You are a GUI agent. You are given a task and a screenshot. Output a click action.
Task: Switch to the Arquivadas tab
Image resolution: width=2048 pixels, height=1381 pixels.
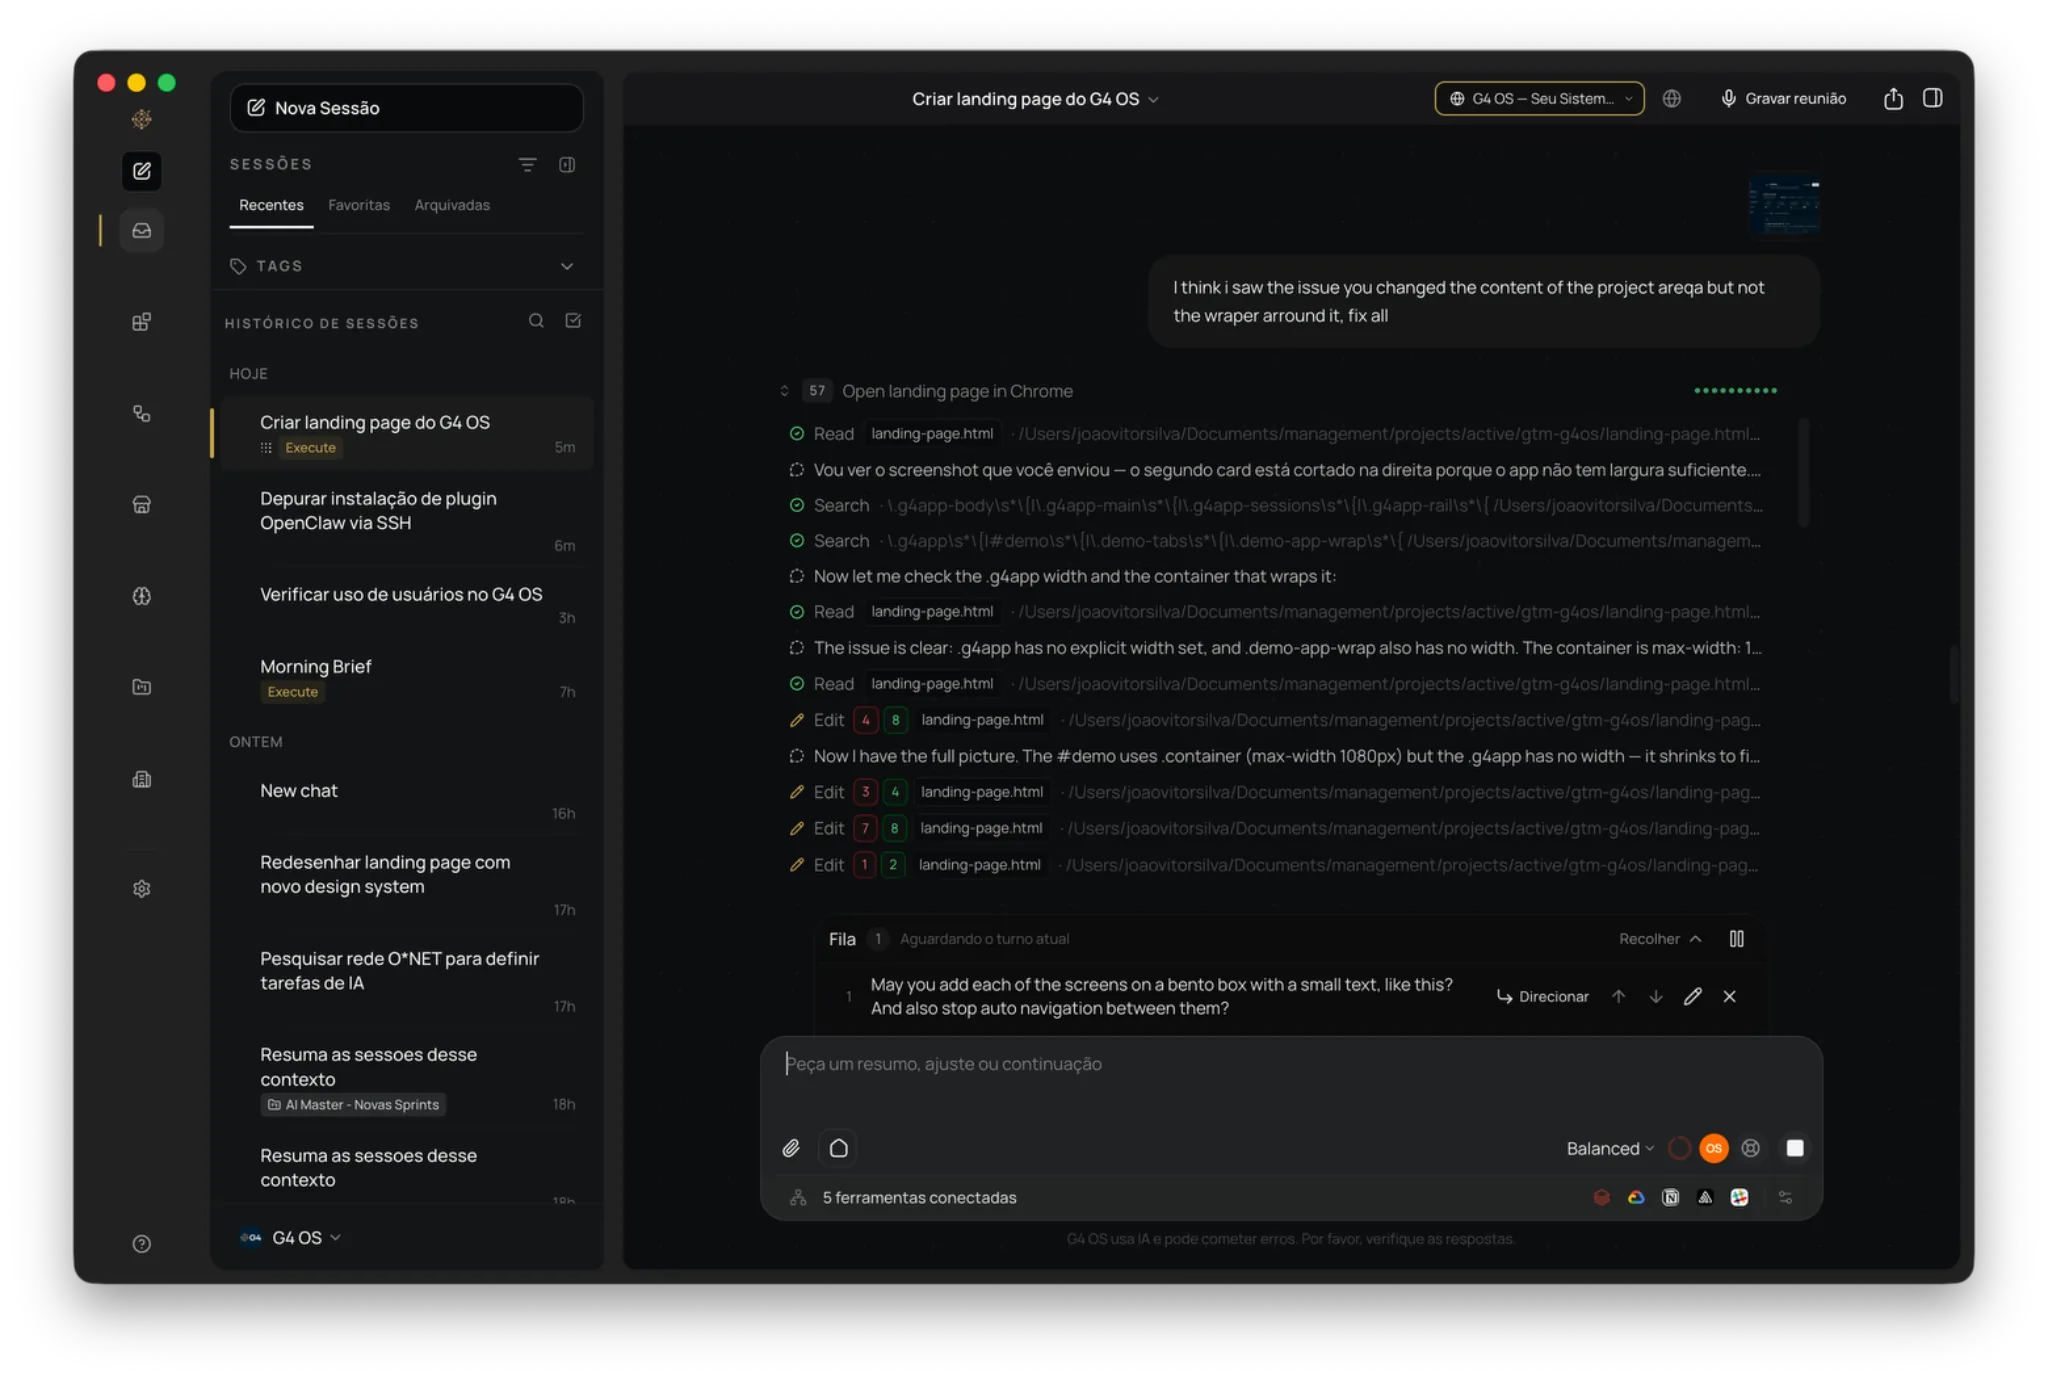pos(452,205)
